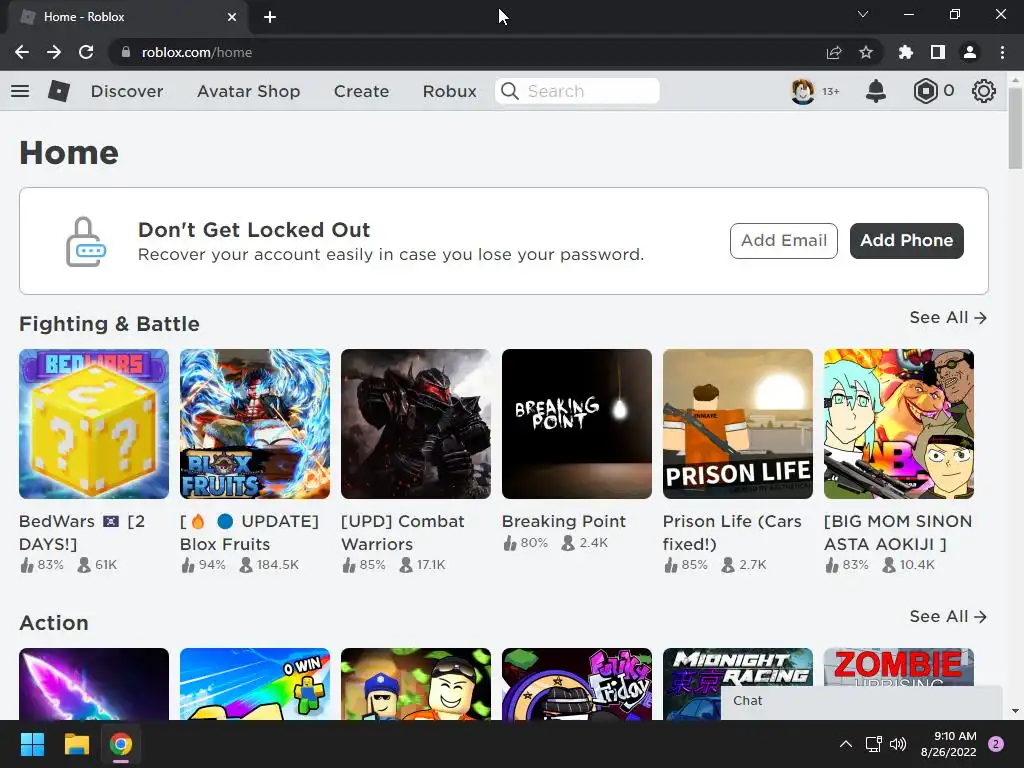
Task: Open the Robux menu item
Action: click(x=449, y=91)
